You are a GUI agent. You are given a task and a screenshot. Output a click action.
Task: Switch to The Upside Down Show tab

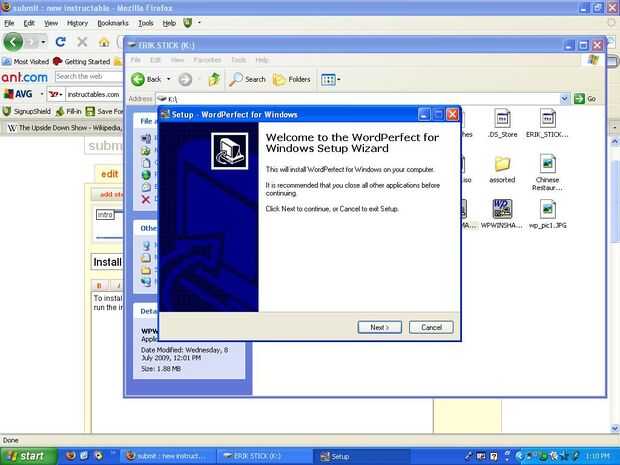(x=64, y=128)
